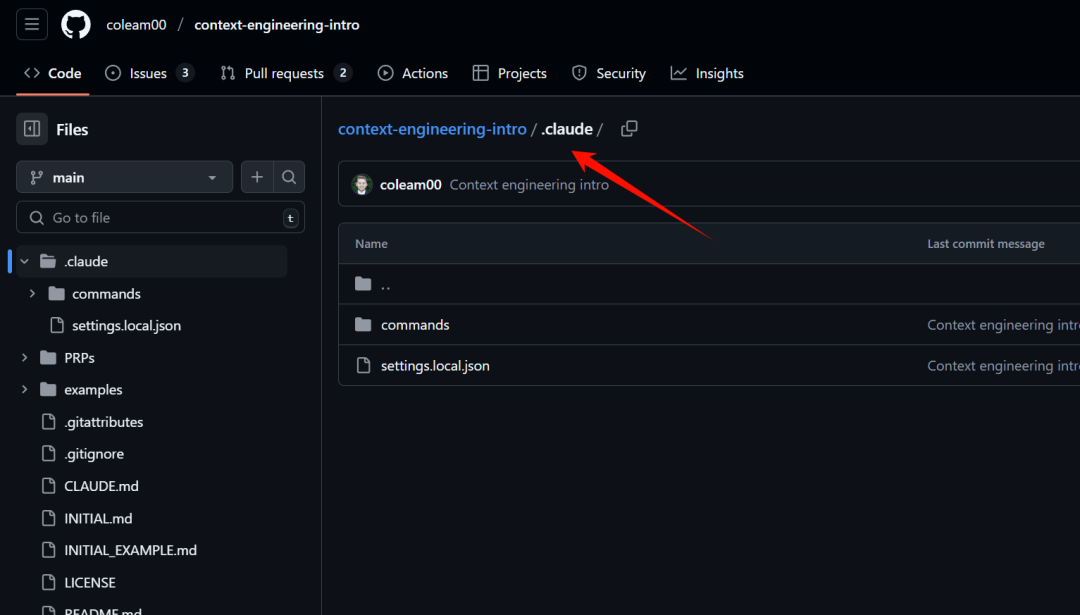This screenshot has height=615, width=1080.
Task: Open coleam00 commit author link
Action: (411, 185)
